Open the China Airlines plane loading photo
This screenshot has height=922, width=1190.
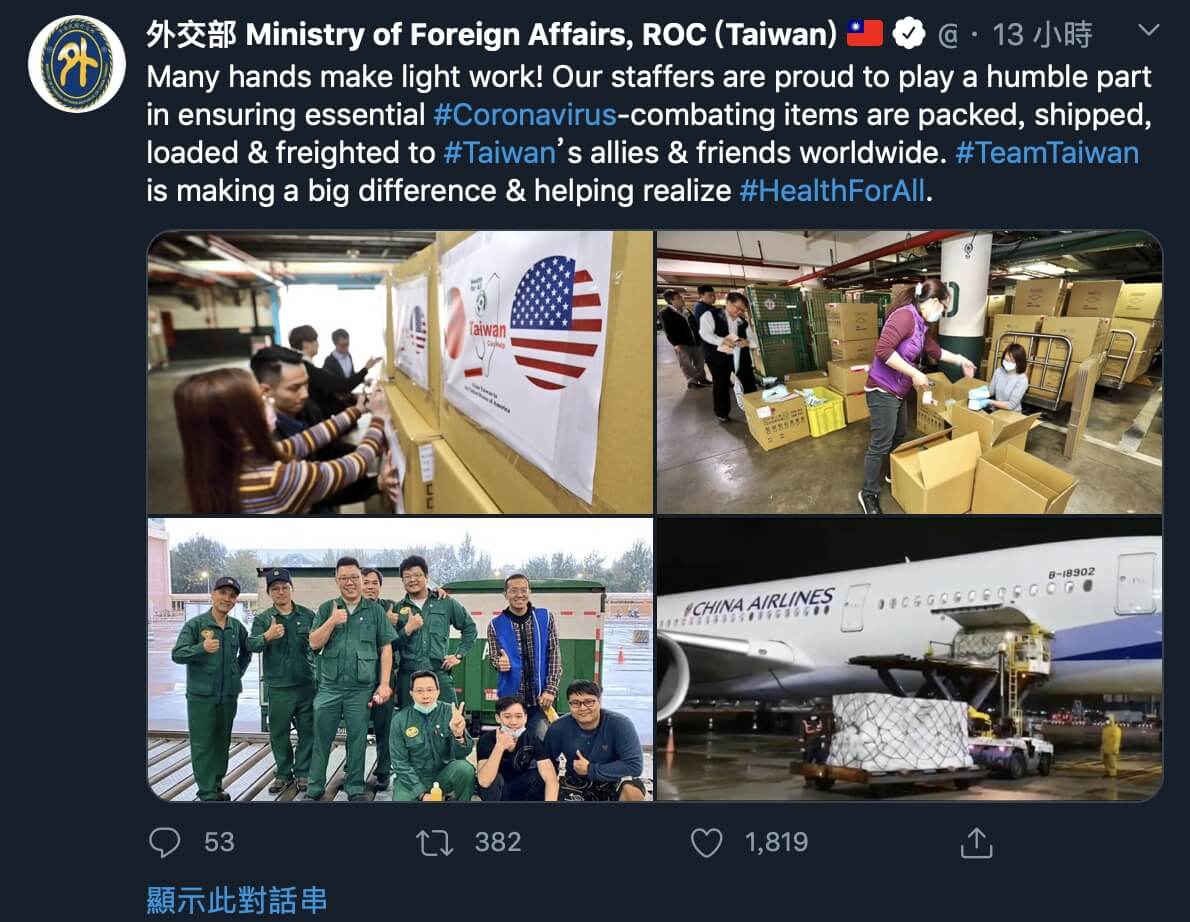coord(909,659)
